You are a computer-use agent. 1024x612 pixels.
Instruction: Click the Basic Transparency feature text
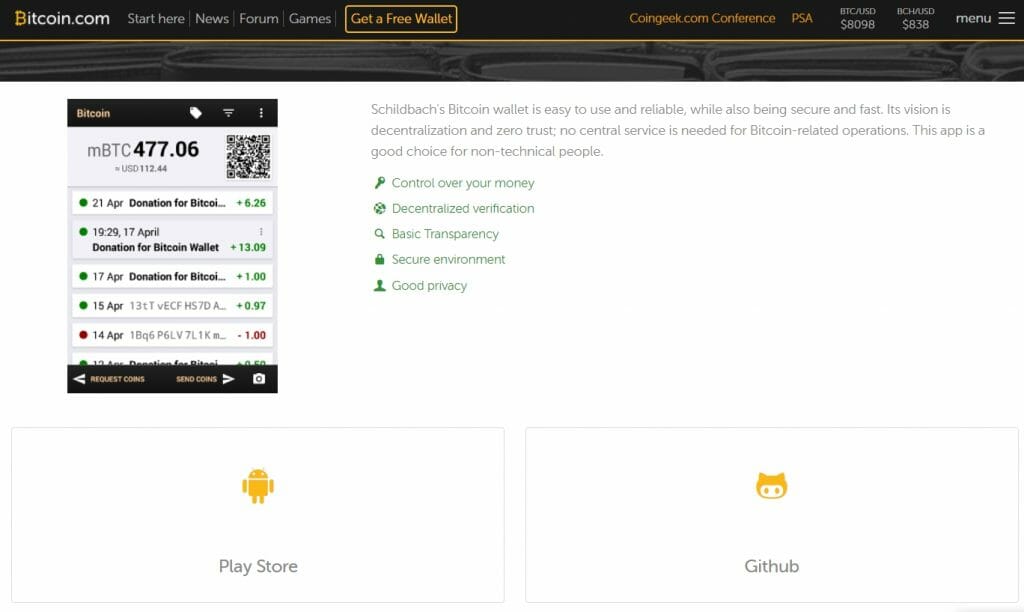pos(445,234)
